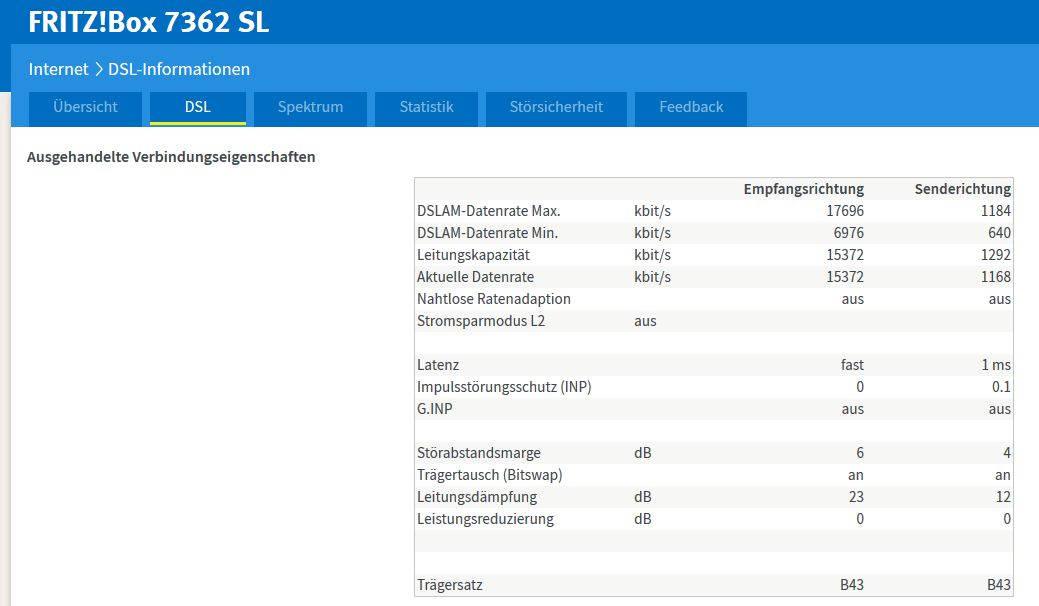The width and height of the screenshot is (1039, 606).
Task: Select the Leitungskapazität row label
Action: [473, 254]
